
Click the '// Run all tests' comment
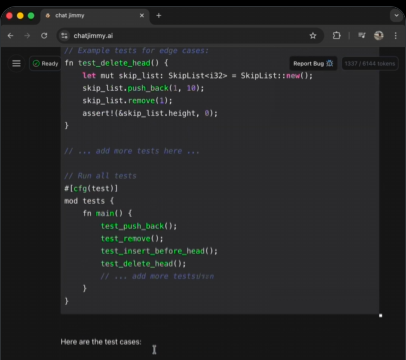tap(100, 176)
